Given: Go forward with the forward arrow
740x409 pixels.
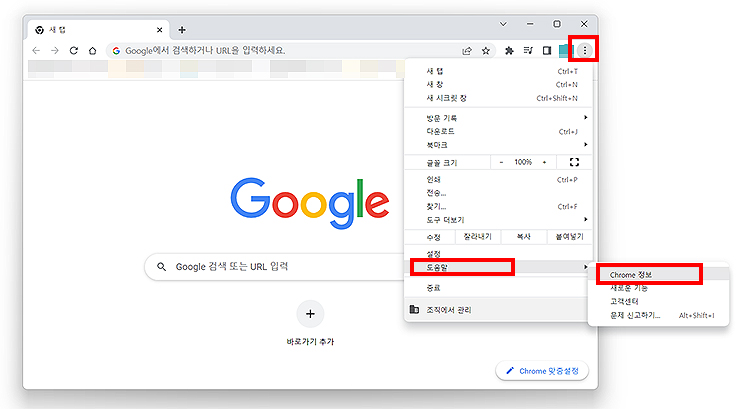Looking at the screenshot, I should tap(55, 50).
